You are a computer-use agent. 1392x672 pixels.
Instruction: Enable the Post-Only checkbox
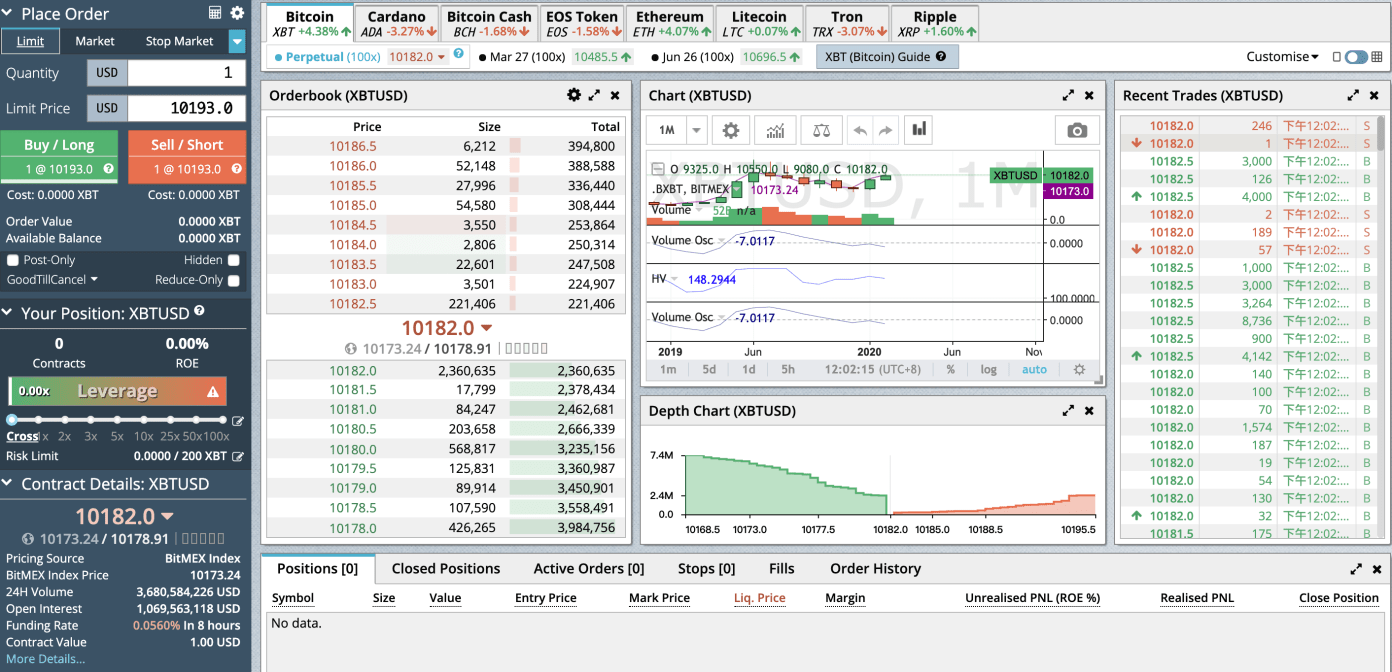coord(13,260)
